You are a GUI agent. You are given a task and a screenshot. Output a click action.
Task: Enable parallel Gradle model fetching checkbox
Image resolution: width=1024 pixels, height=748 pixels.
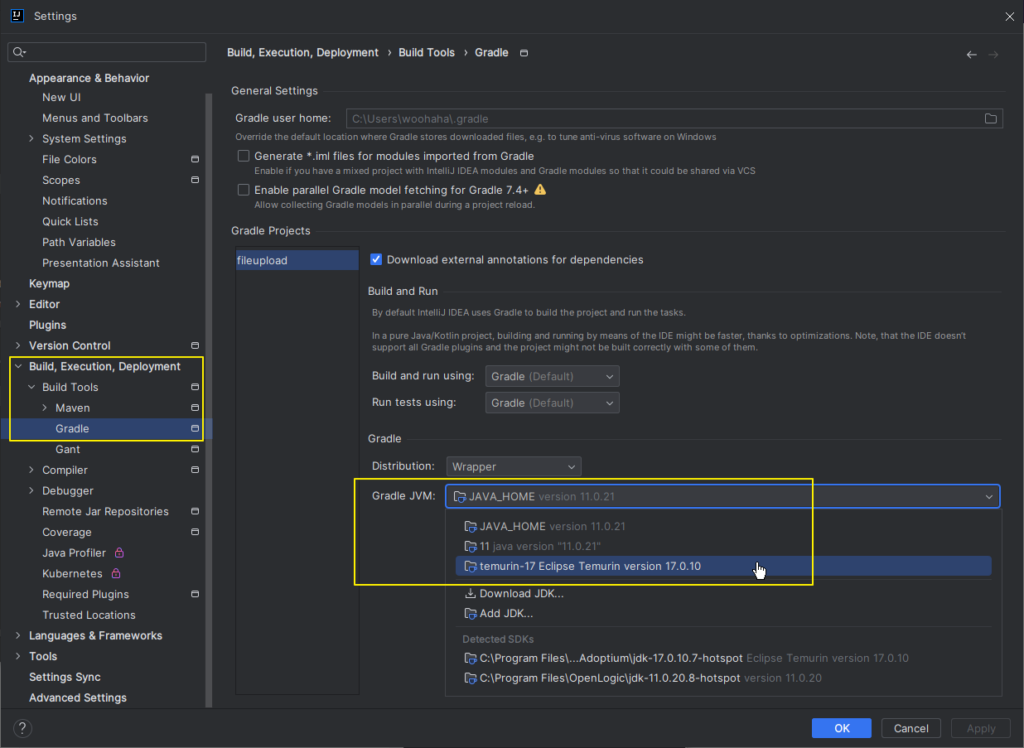[x=244, y=189]
